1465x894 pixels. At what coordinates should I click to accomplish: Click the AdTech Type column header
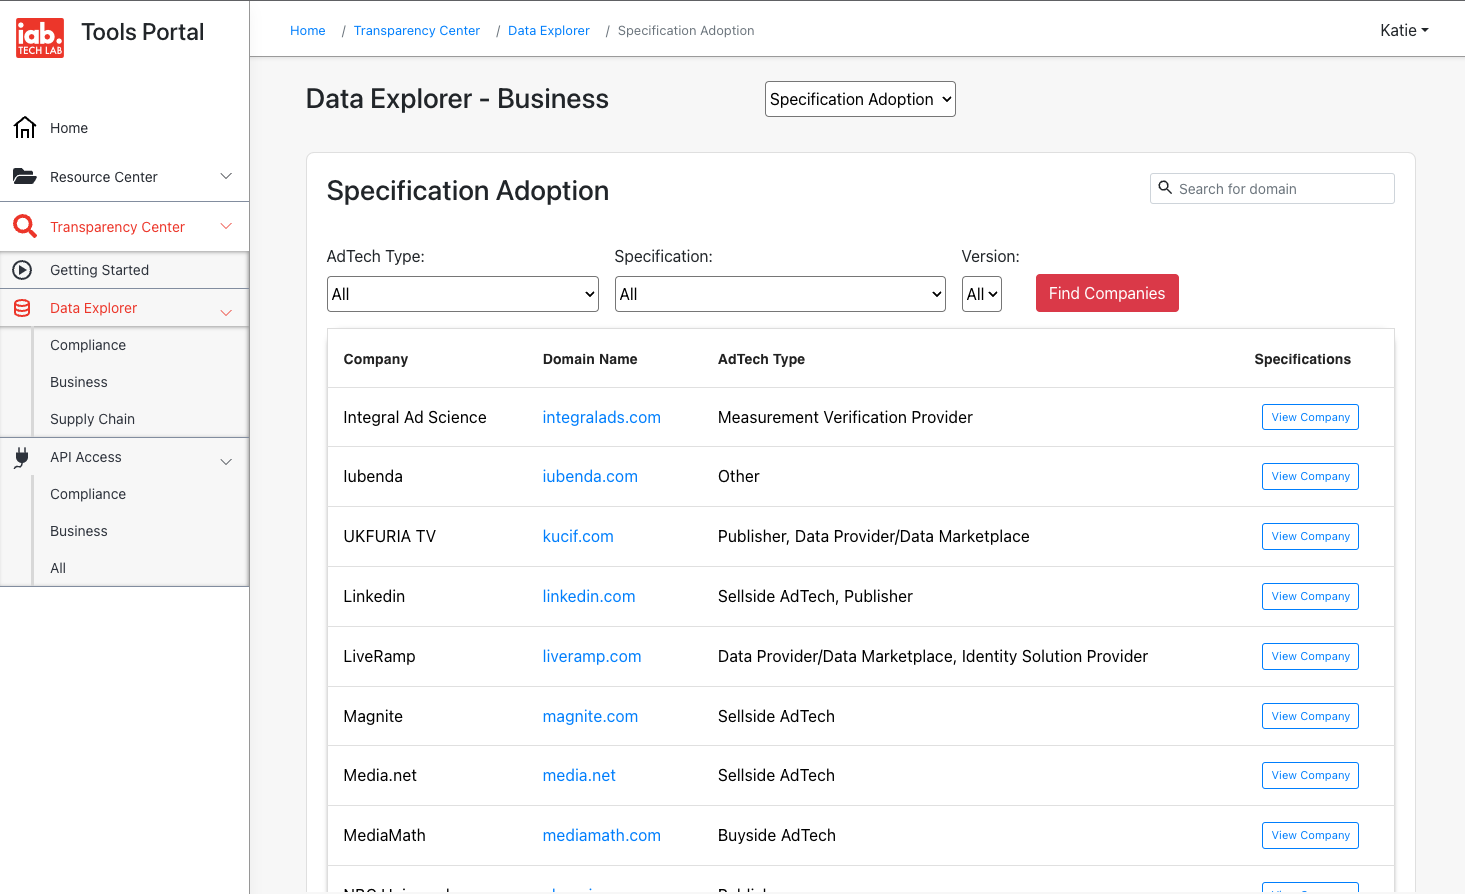click(761, 359)
